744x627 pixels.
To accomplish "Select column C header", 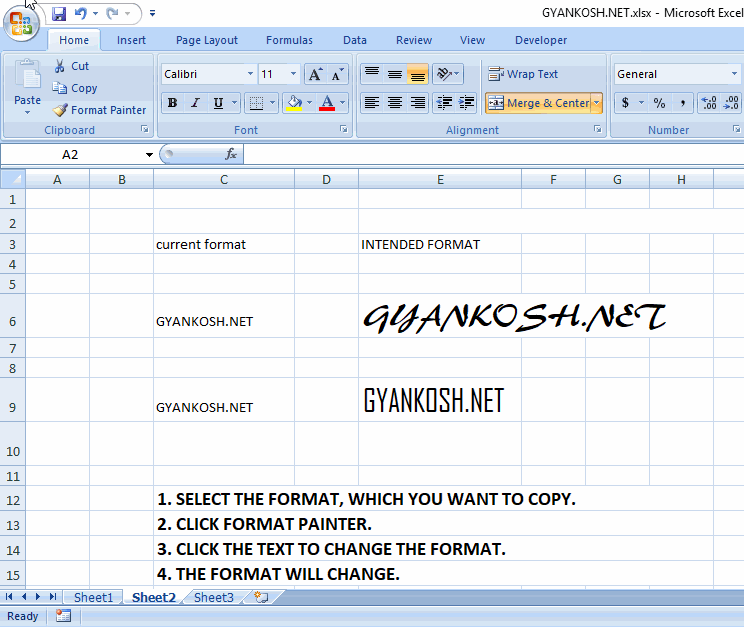I will click(x=224, y=179).
